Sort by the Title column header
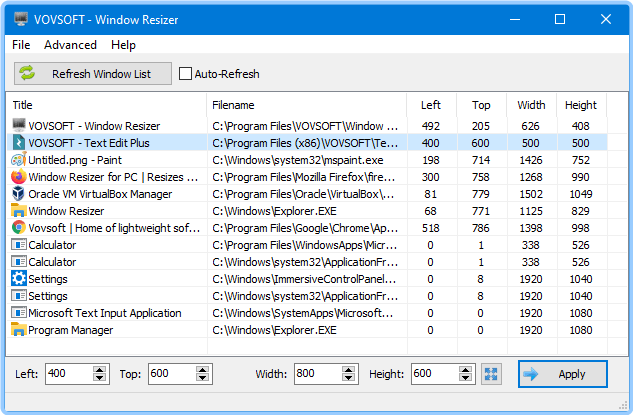 (x=106, y=105)
